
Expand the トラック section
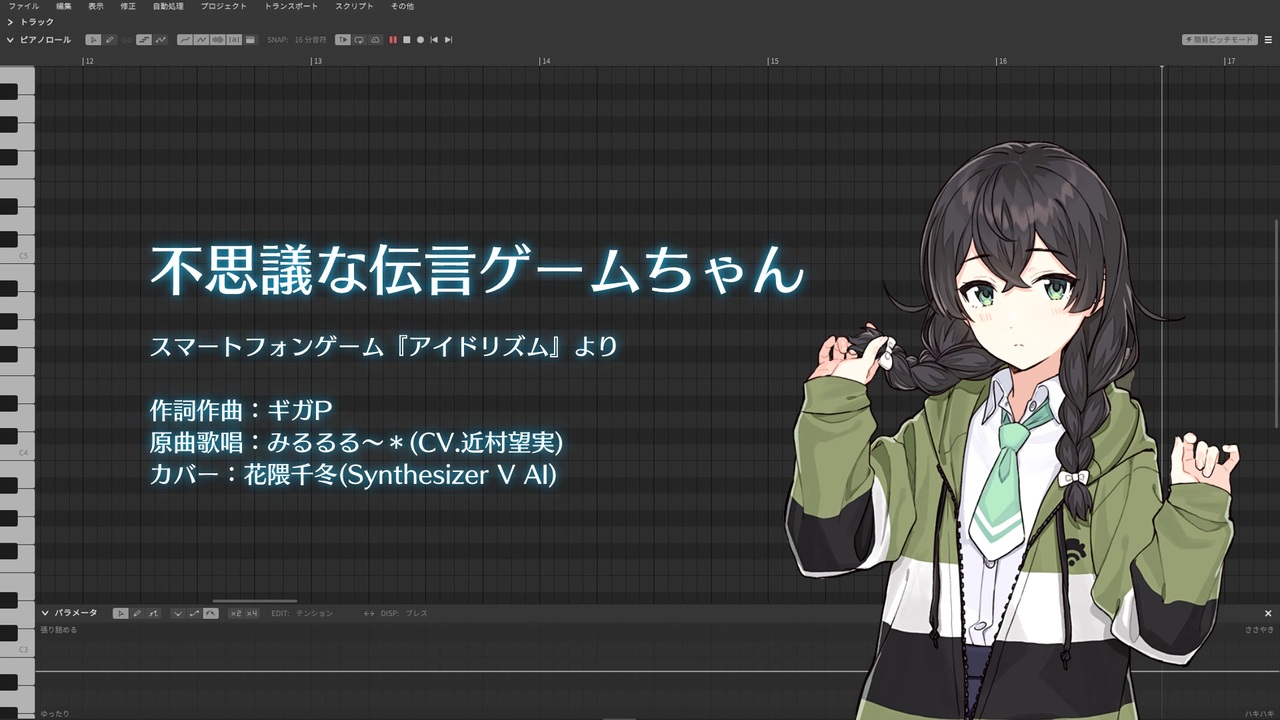tap(30, 21)
